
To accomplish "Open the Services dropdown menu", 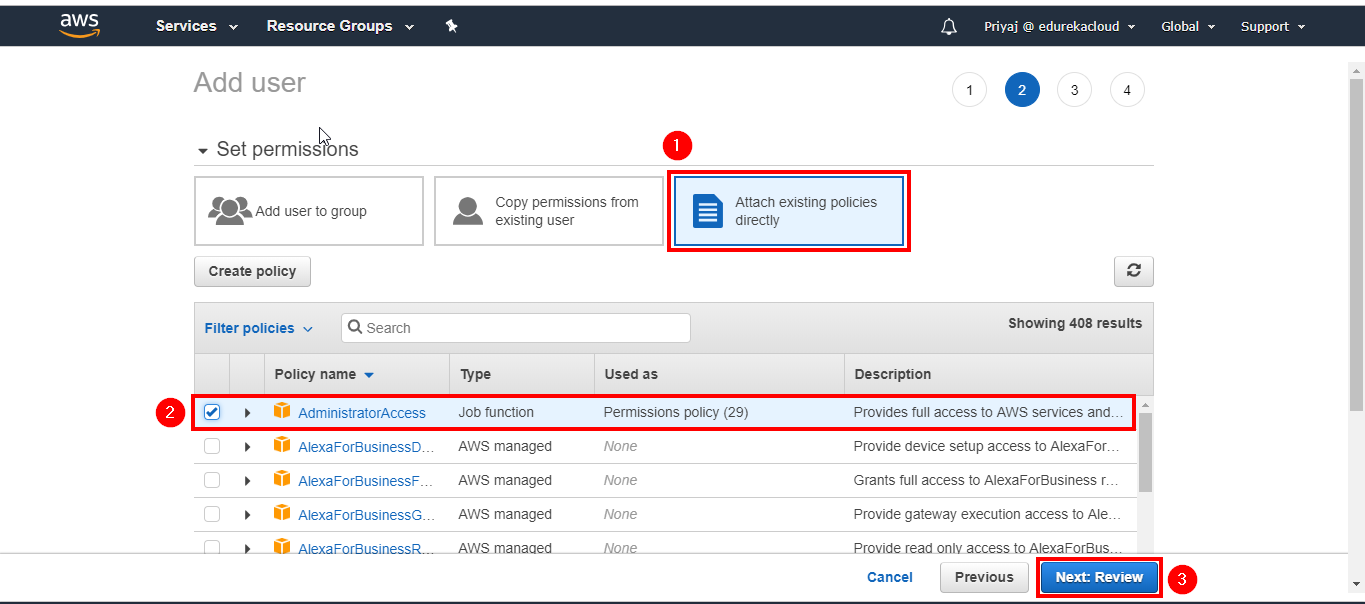I will click(197, 26).
